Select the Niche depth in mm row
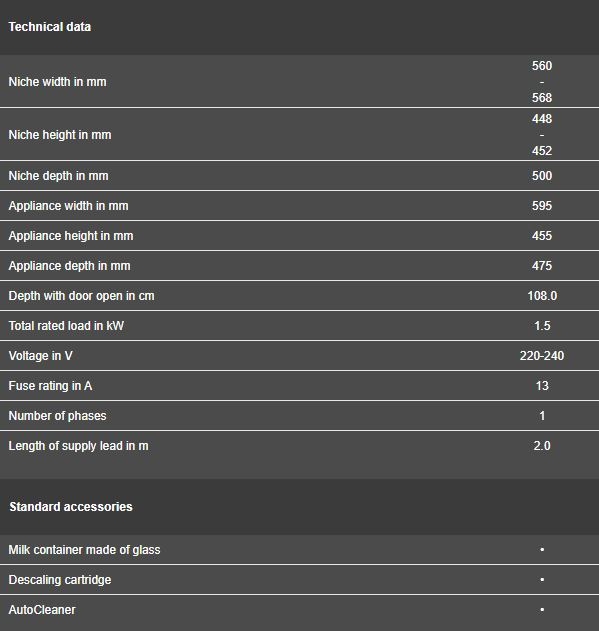The width and height of the screenshot is (599, 631). coord(300,176)
